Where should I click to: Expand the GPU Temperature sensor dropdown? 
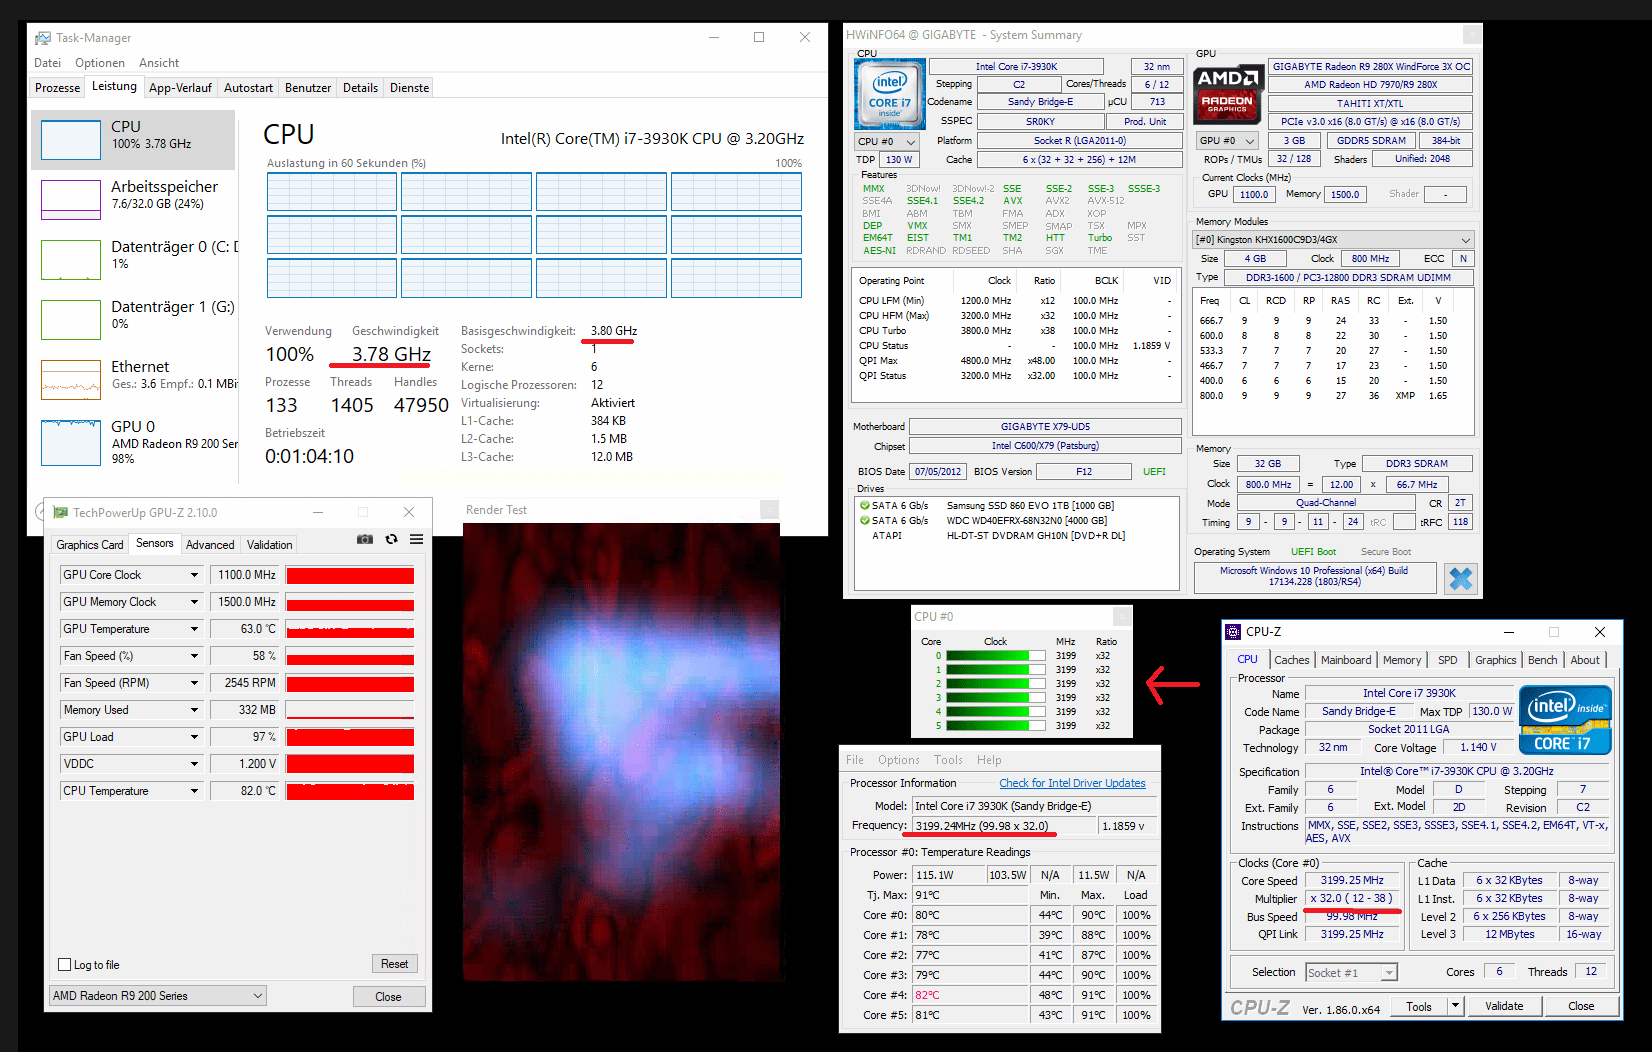pos(195,629)
